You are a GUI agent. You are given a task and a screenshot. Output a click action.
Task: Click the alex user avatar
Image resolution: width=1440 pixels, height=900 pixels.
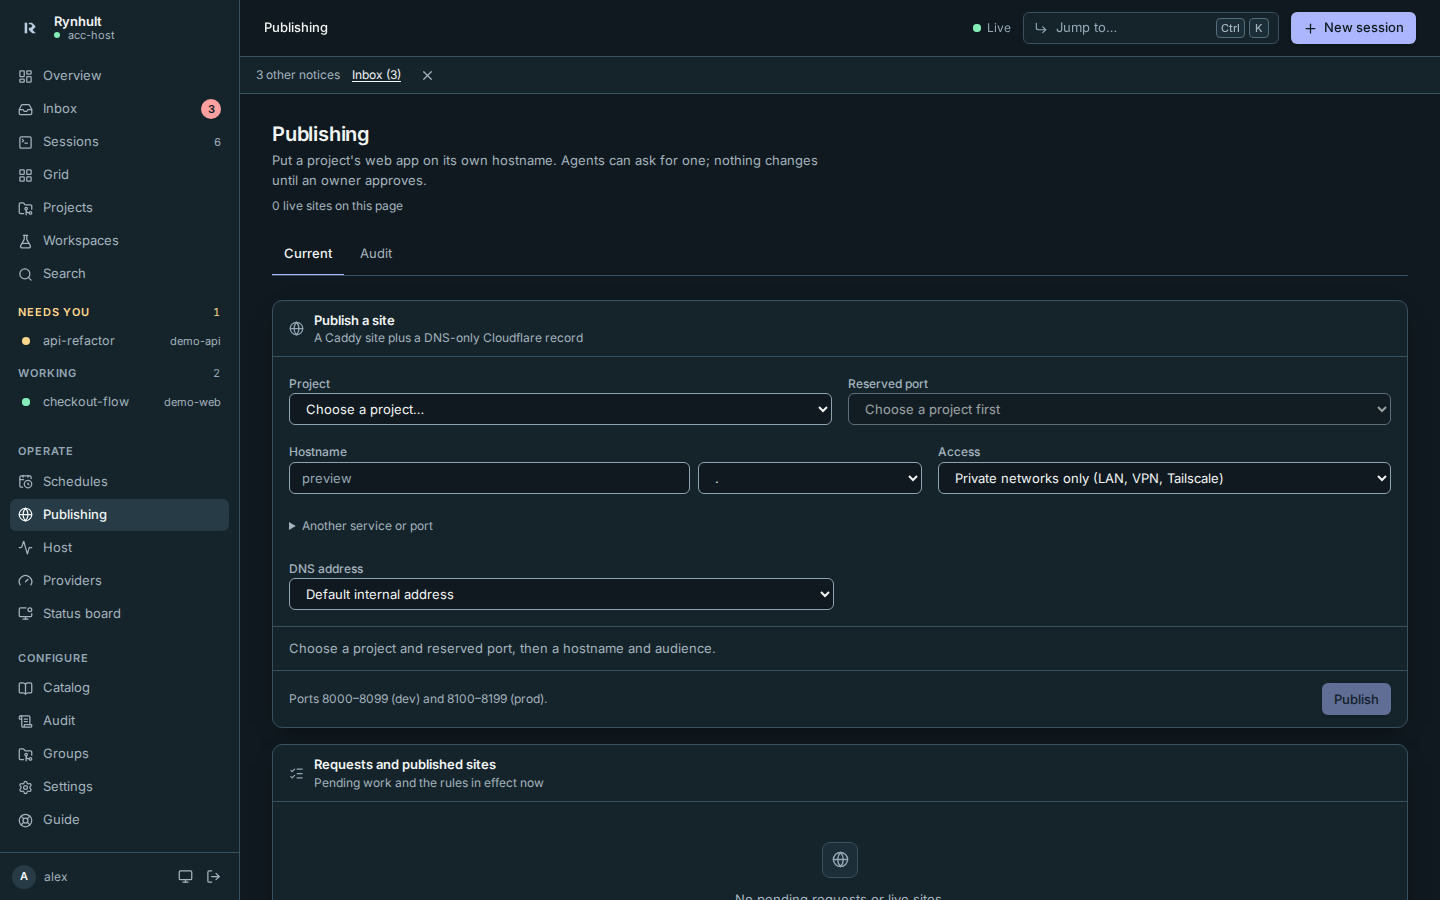24,877
